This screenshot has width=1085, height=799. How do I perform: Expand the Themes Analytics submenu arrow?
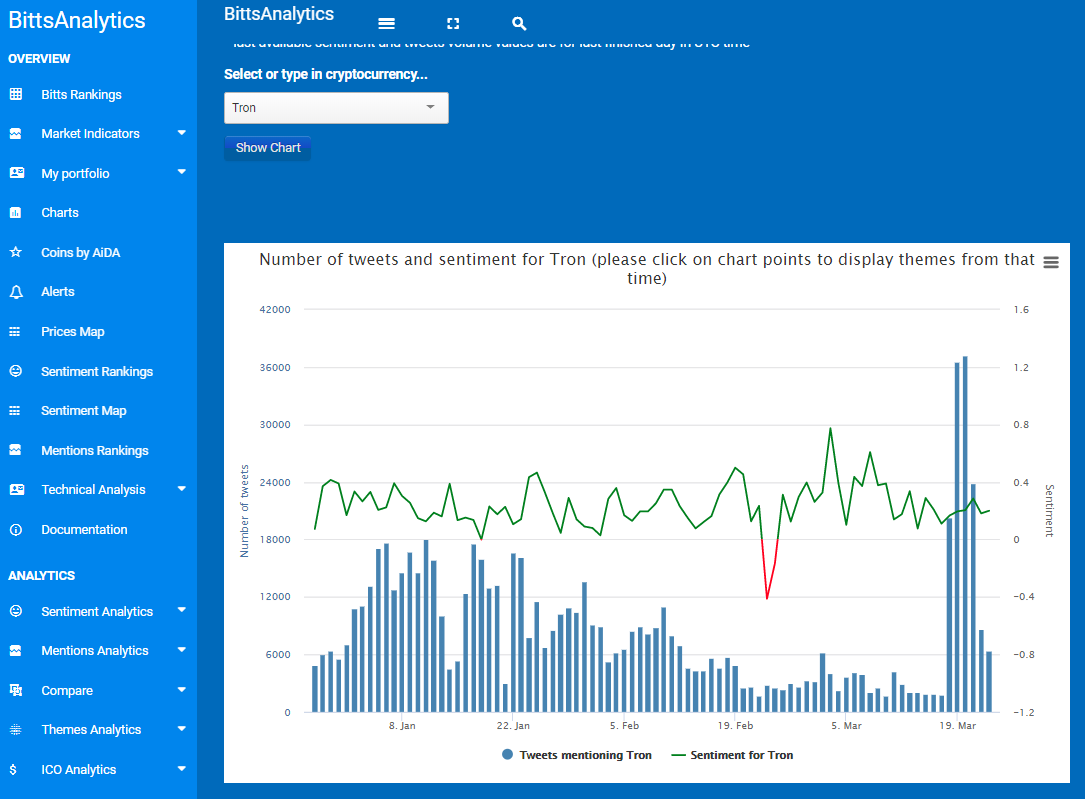182,728
